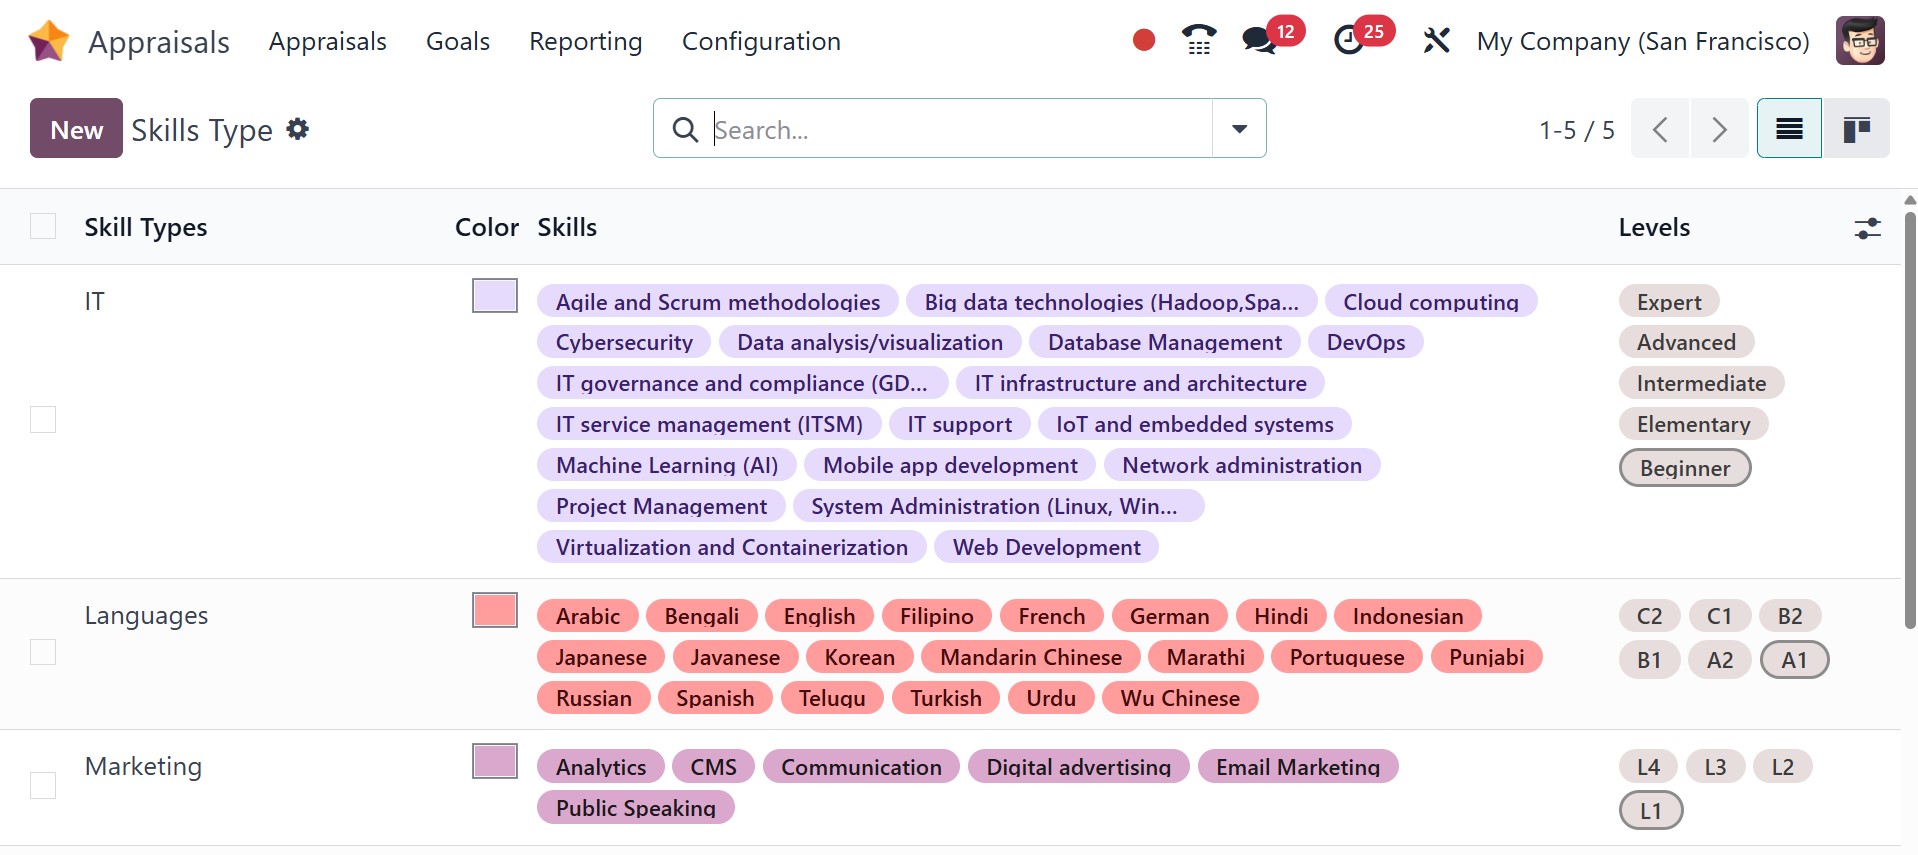Click the Languages color swatch
Screen dimensions: 1918x855
point(494,610)
